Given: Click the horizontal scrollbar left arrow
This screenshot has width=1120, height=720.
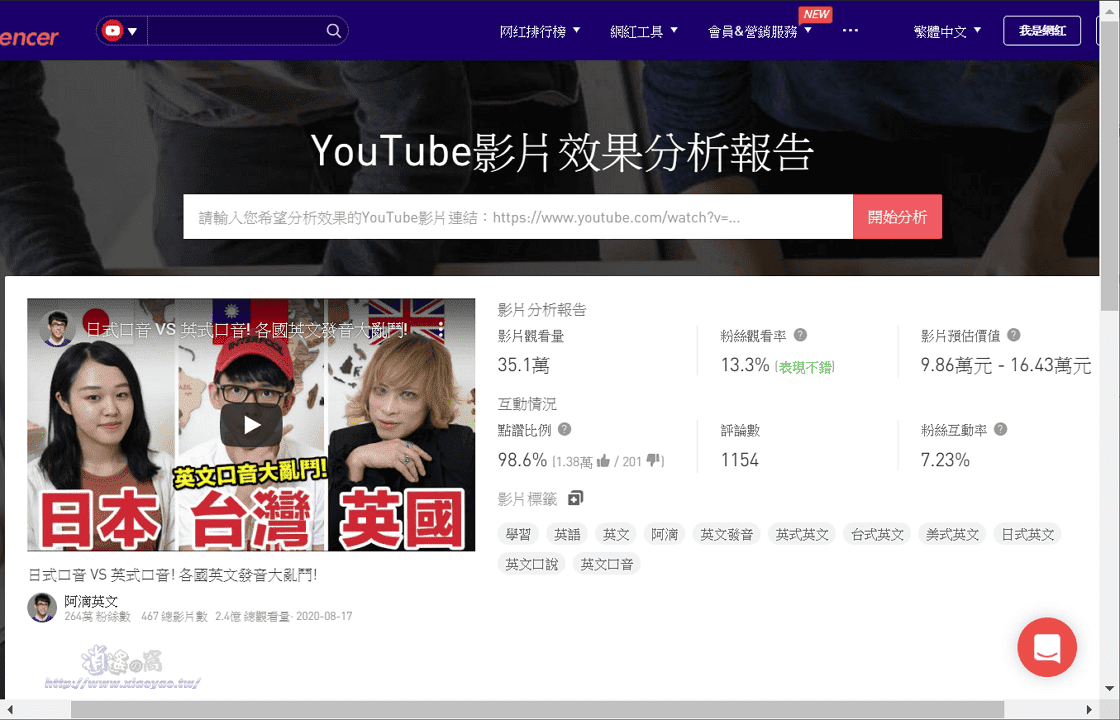Looking at the screenshot, I should point(9,709).
